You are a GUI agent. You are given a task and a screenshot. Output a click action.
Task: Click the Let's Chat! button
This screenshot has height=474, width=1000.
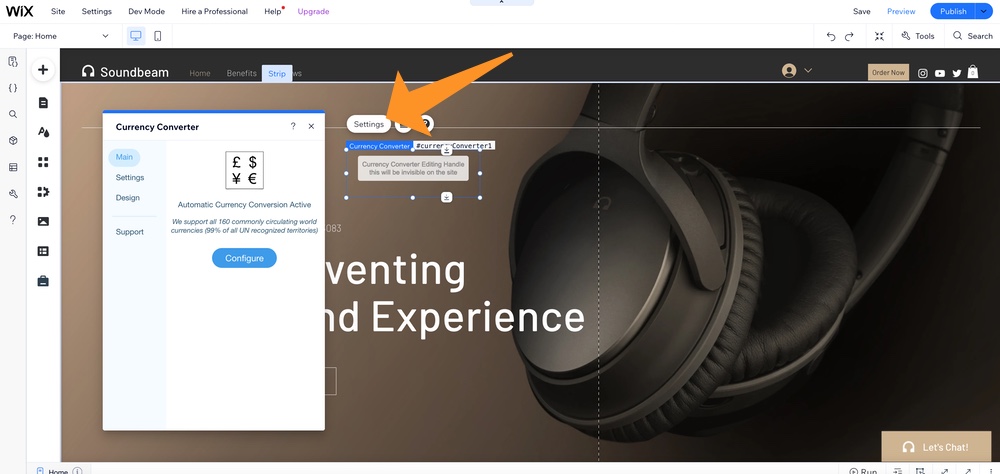[936, 447]
